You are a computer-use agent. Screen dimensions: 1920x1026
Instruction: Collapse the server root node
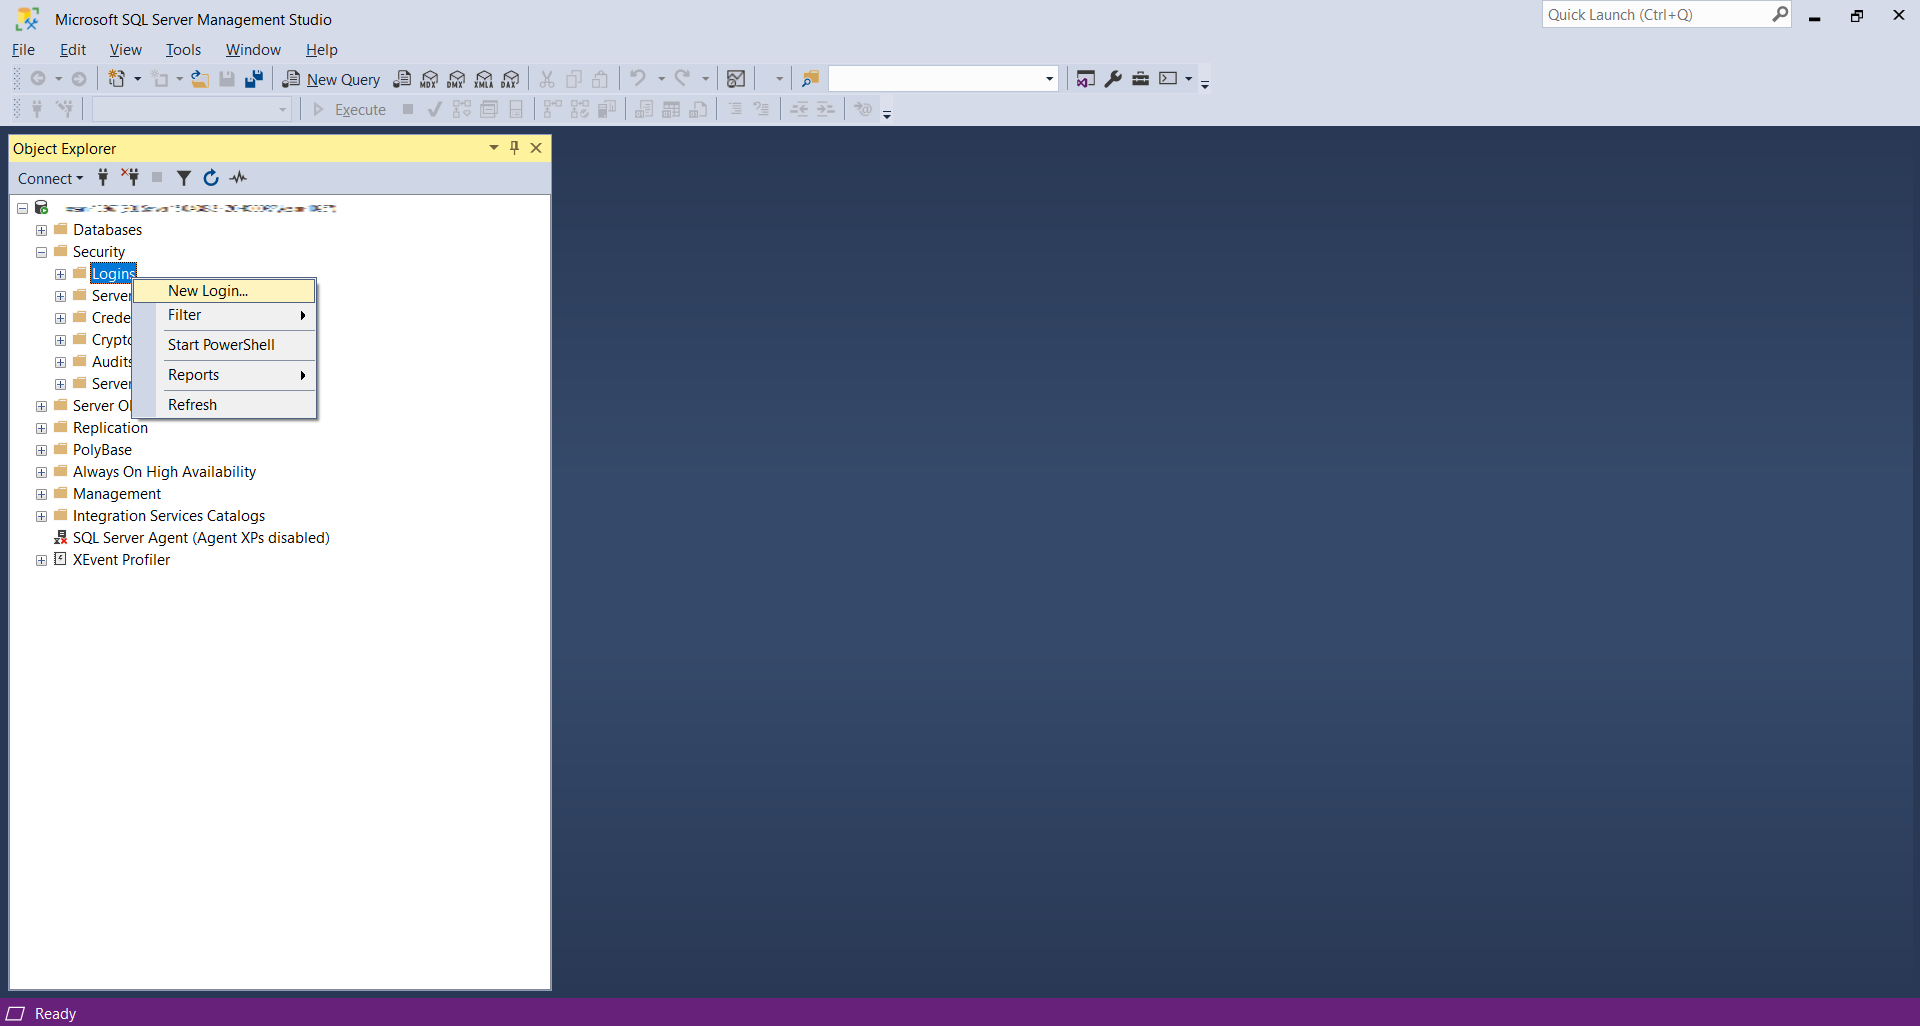tap(23, 208)
